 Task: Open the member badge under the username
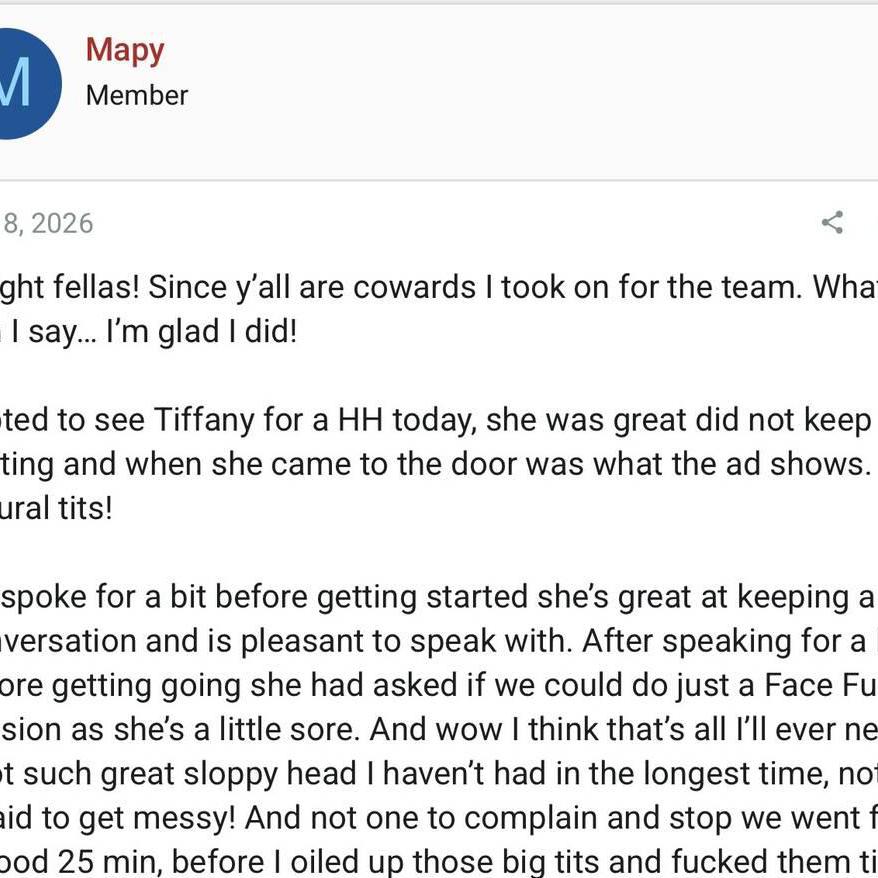click(136, 96)
